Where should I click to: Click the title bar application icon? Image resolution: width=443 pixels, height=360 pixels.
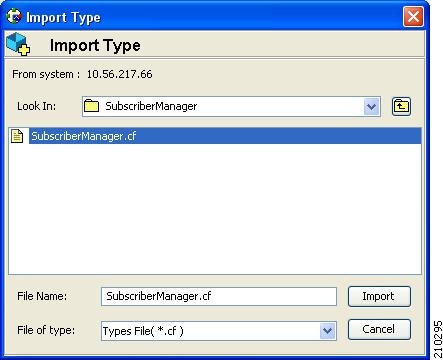pos(14,16)
